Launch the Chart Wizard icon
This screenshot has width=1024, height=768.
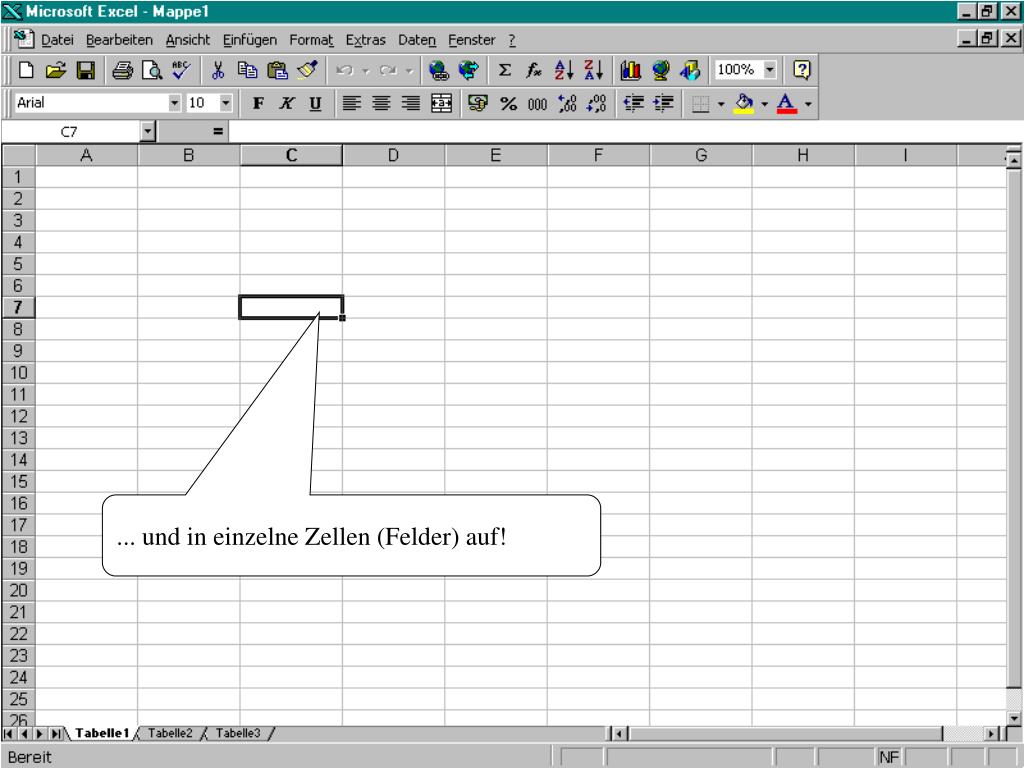point(630,70)
